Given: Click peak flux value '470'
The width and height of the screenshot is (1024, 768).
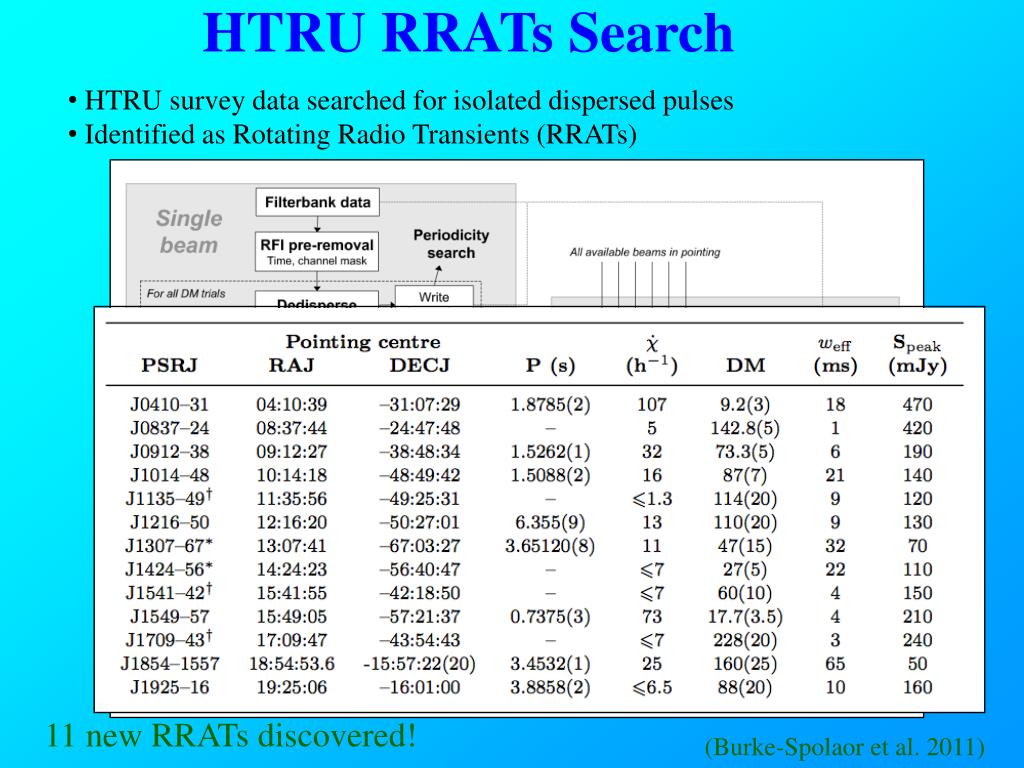Looking at the screenshot, I should pyautogui.click(x=917, y=405).
